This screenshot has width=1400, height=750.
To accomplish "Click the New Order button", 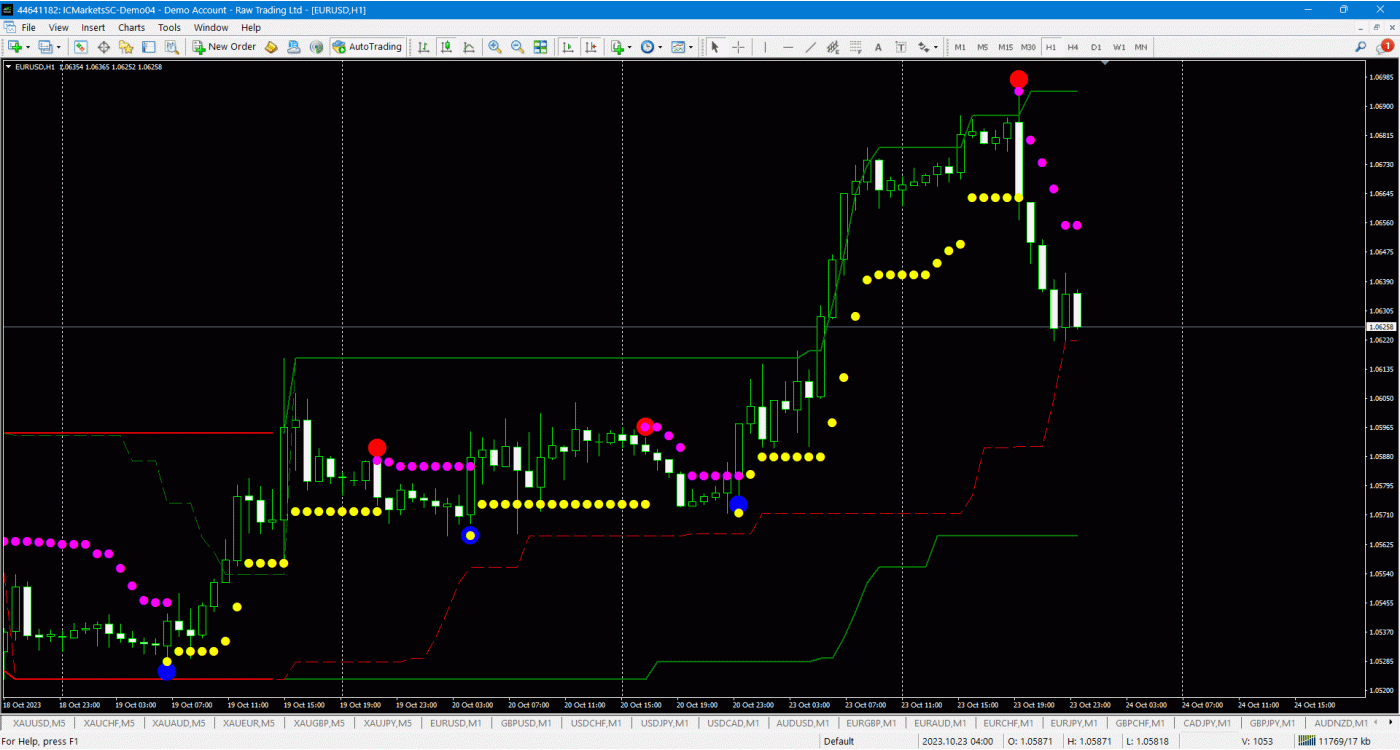I will click(224, 47).
